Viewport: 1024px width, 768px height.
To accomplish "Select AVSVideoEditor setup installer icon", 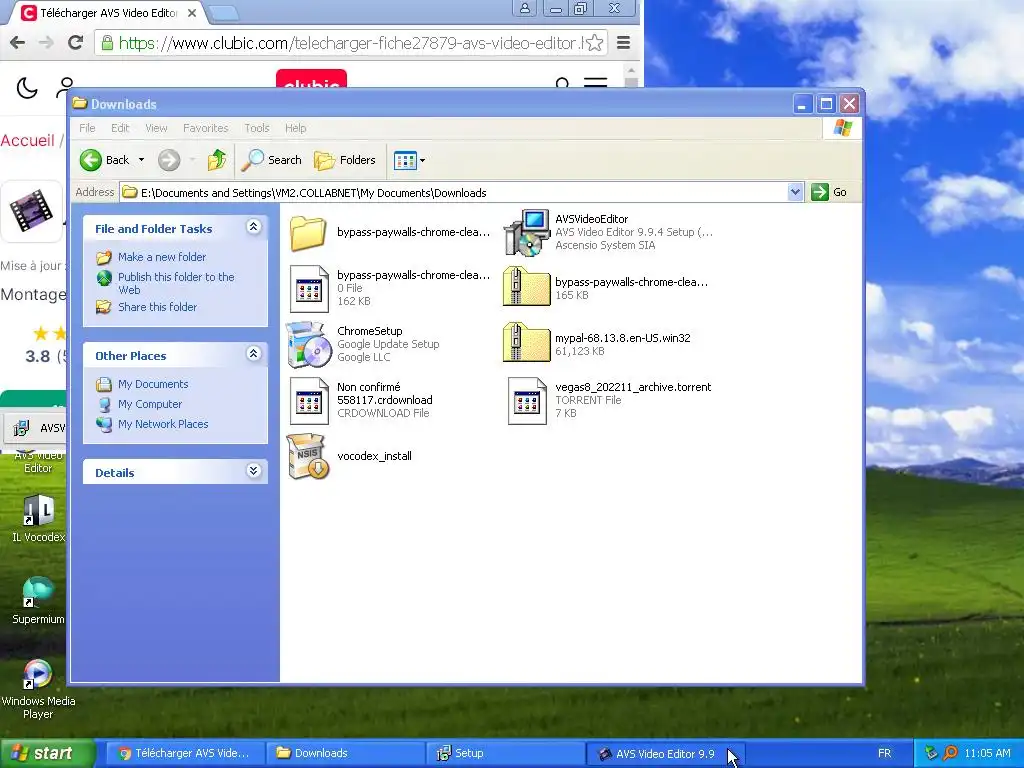I will (526, 232).
